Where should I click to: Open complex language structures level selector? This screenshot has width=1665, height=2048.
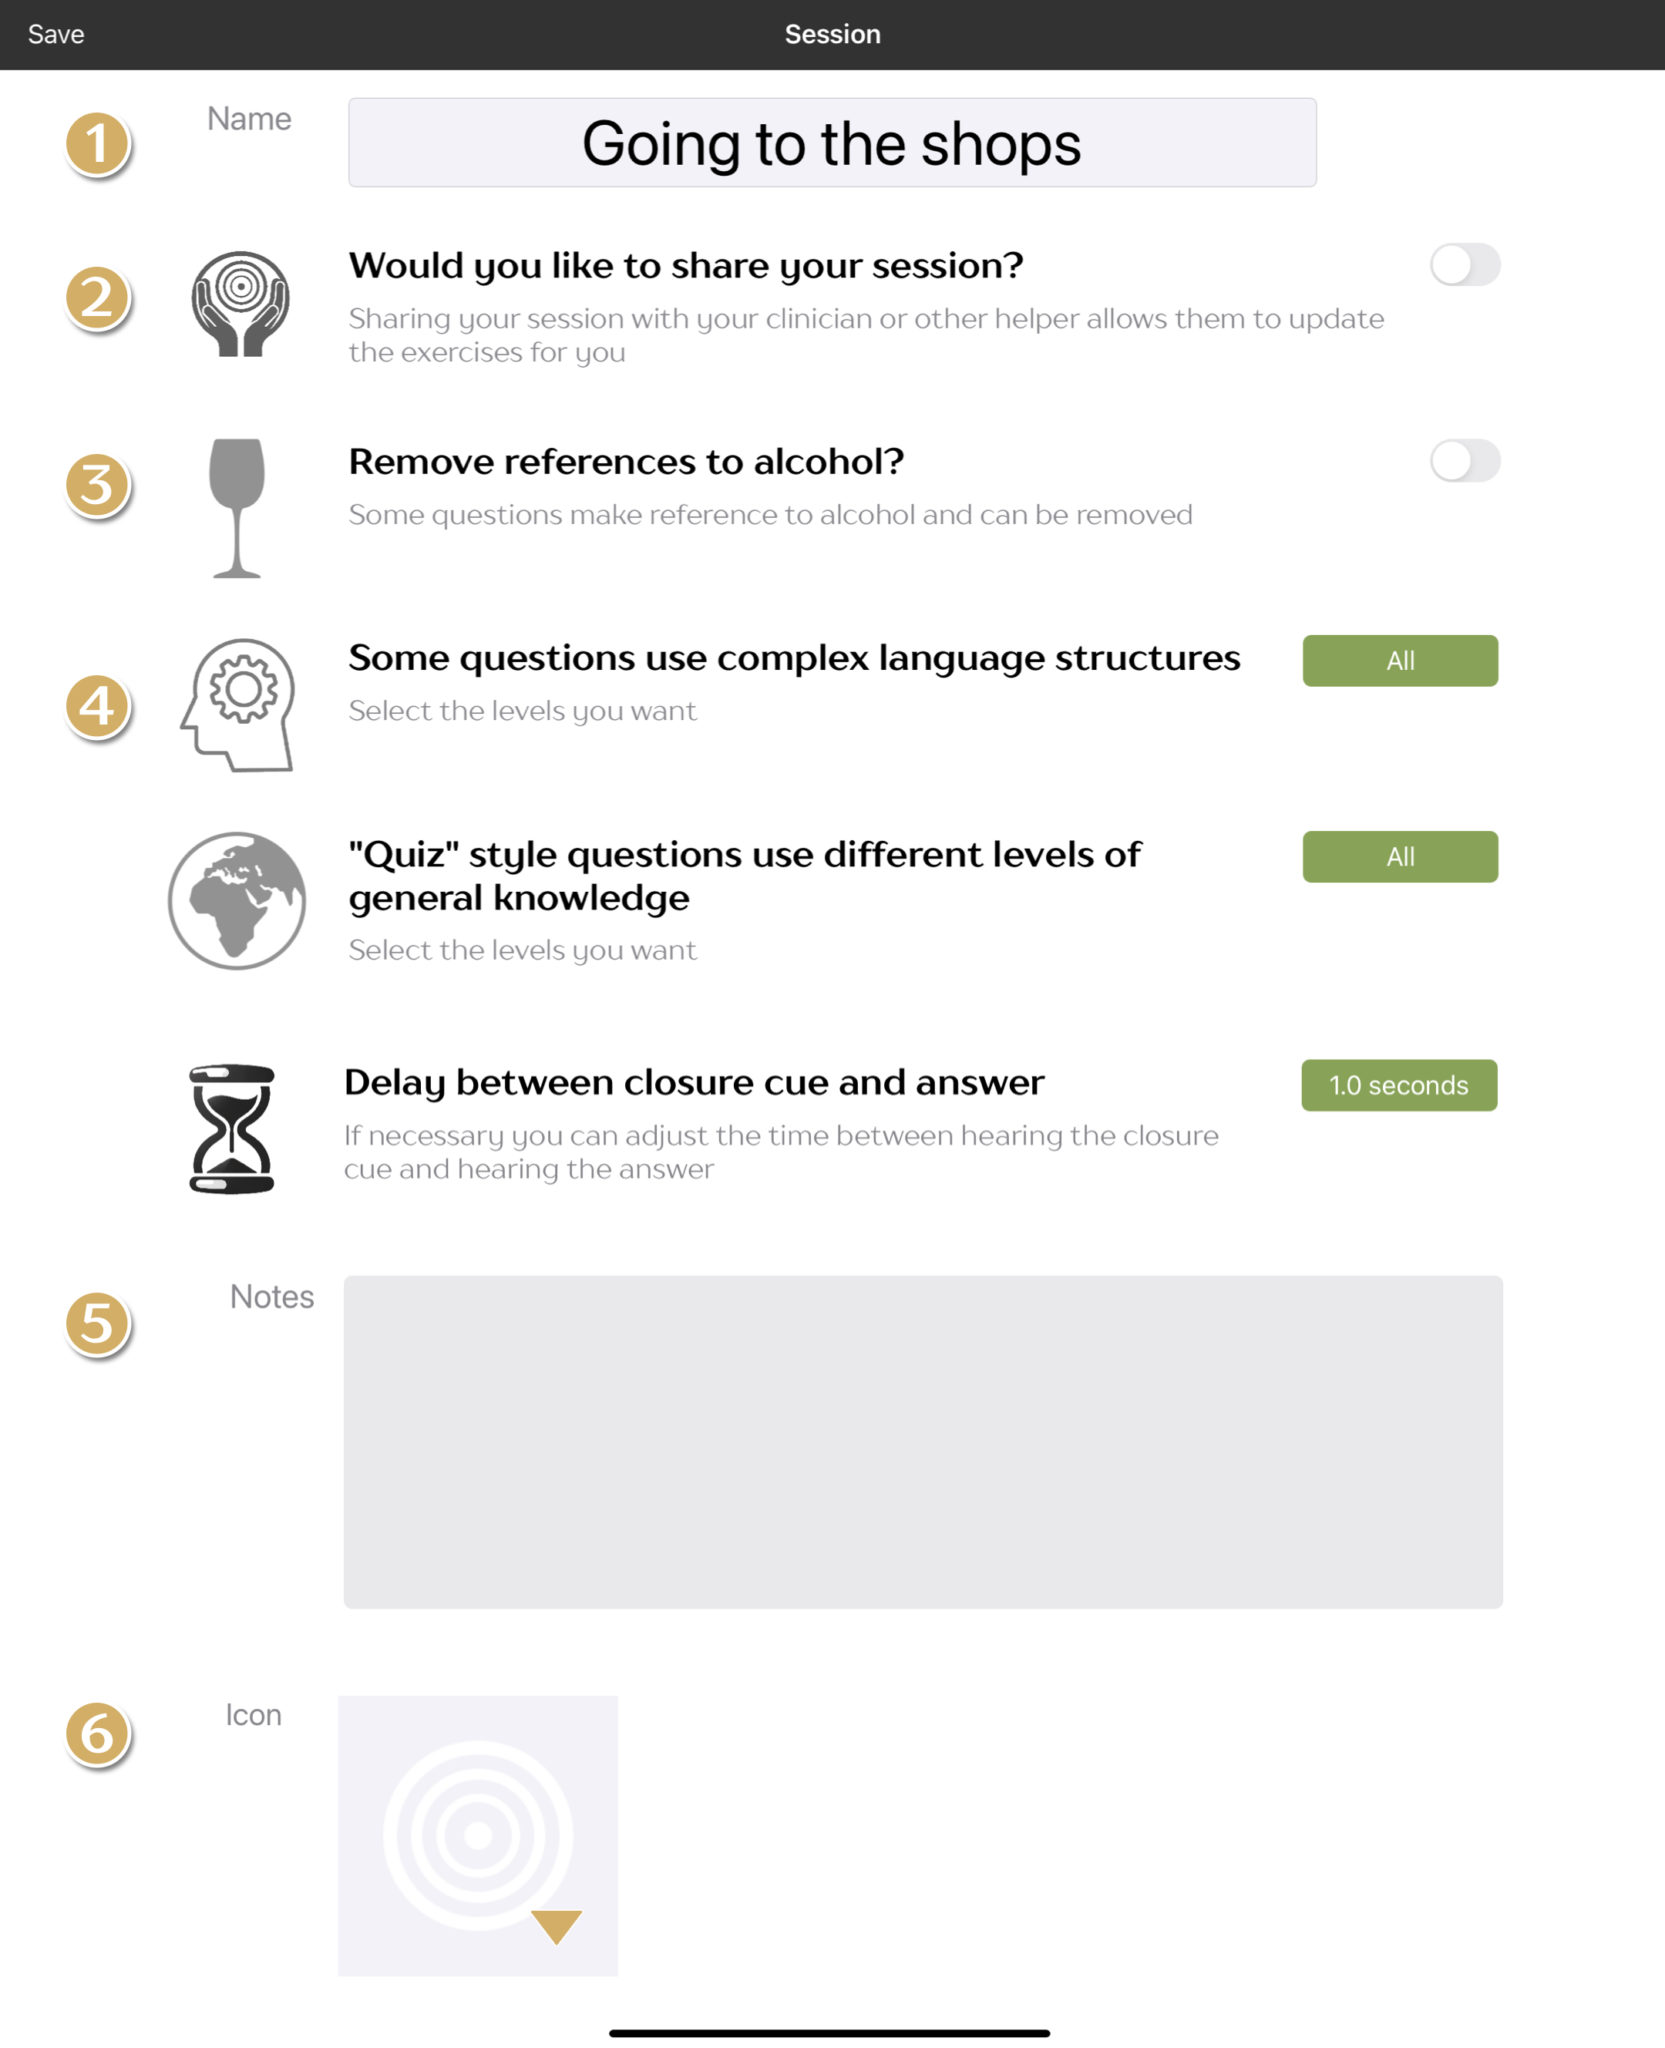tap(1399, 661)
